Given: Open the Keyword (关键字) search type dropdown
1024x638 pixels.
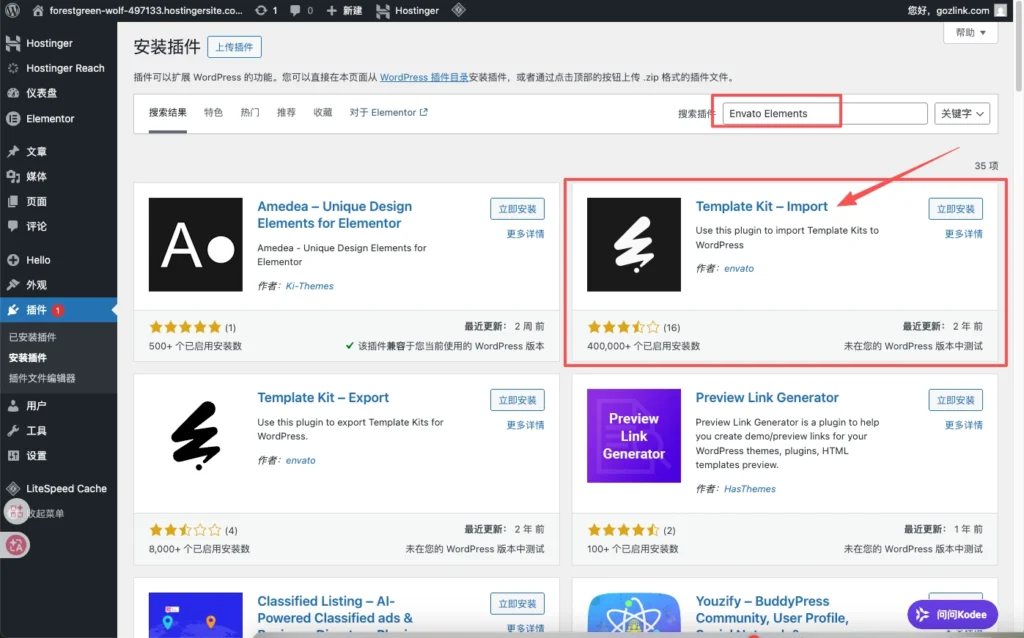Looking at the screenshot, I should click(962, 113).
